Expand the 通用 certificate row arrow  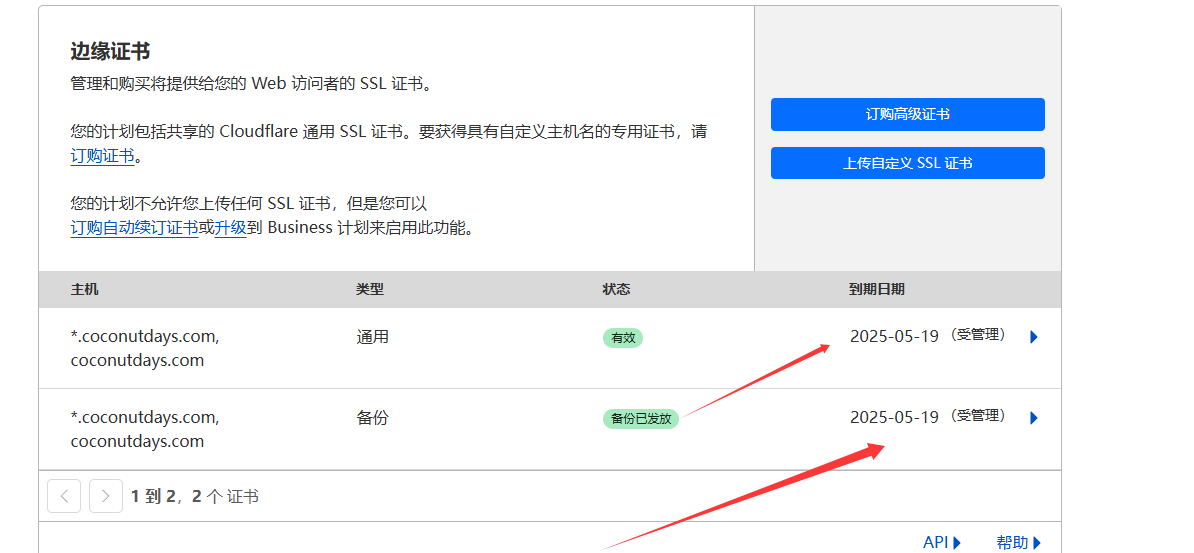click(x=1033, y=337)
